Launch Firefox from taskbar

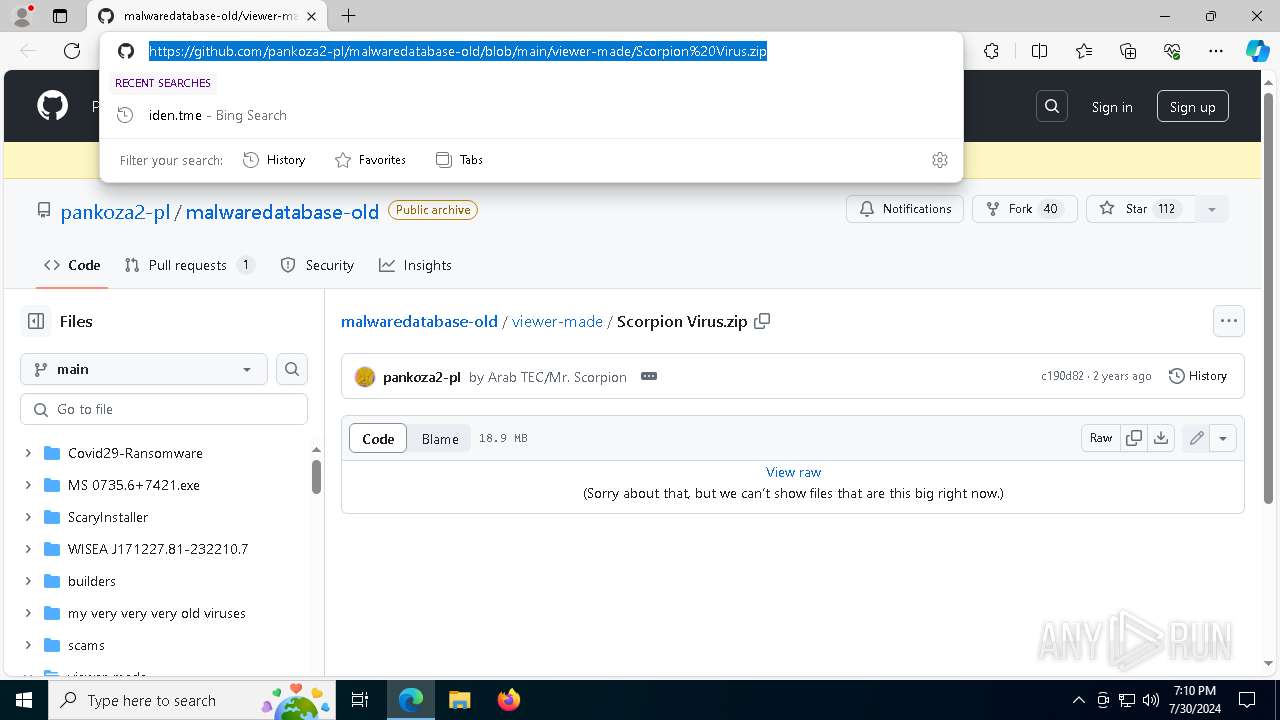[509, 700]
